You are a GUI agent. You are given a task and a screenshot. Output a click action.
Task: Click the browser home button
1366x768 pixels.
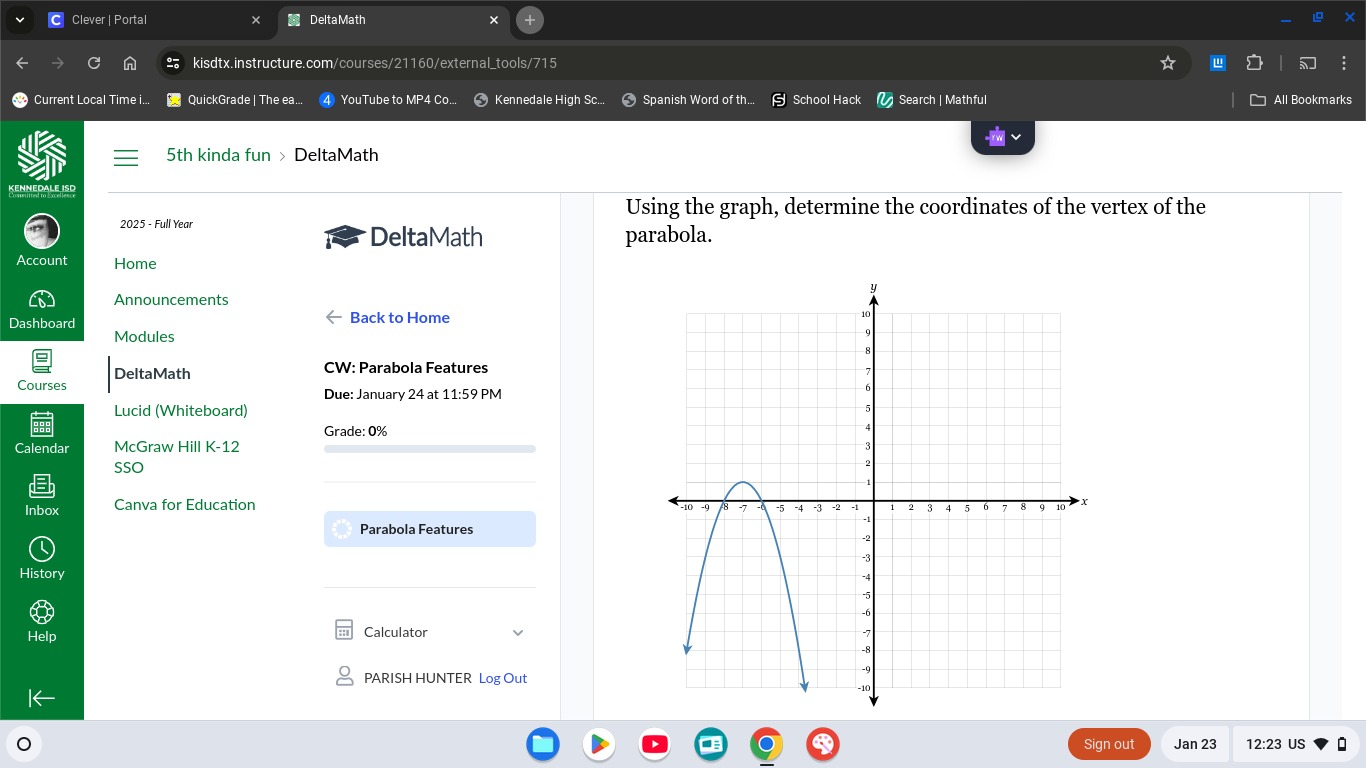[x=130, y=63]
